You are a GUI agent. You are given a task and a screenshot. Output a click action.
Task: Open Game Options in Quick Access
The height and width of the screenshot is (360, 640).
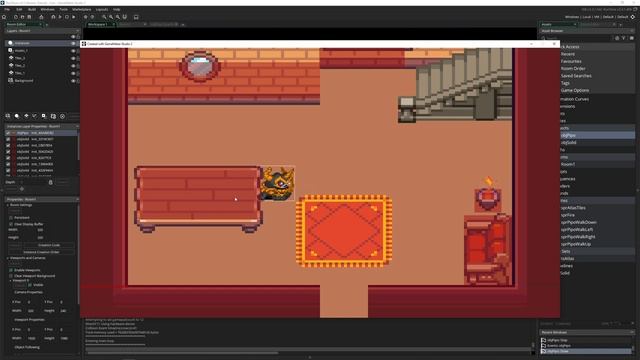[575, 90]
